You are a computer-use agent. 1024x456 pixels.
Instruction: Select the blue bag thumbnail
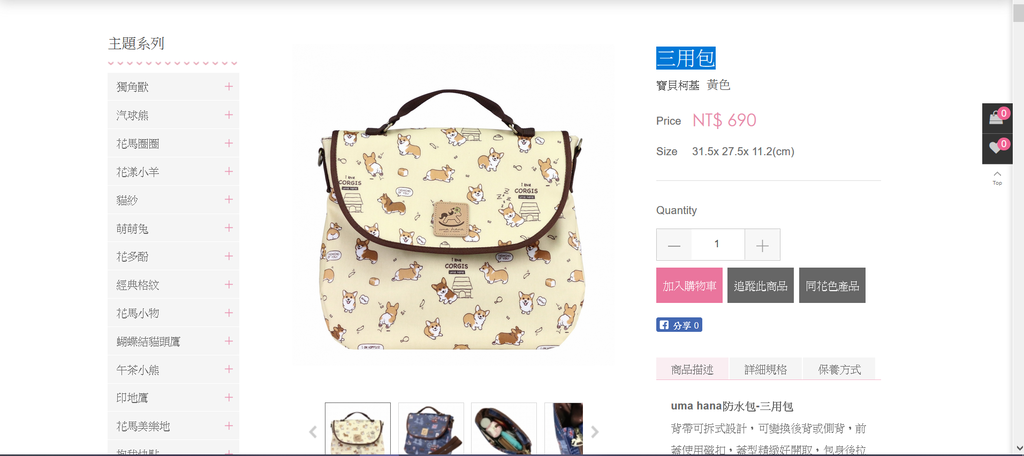[431, 429]
